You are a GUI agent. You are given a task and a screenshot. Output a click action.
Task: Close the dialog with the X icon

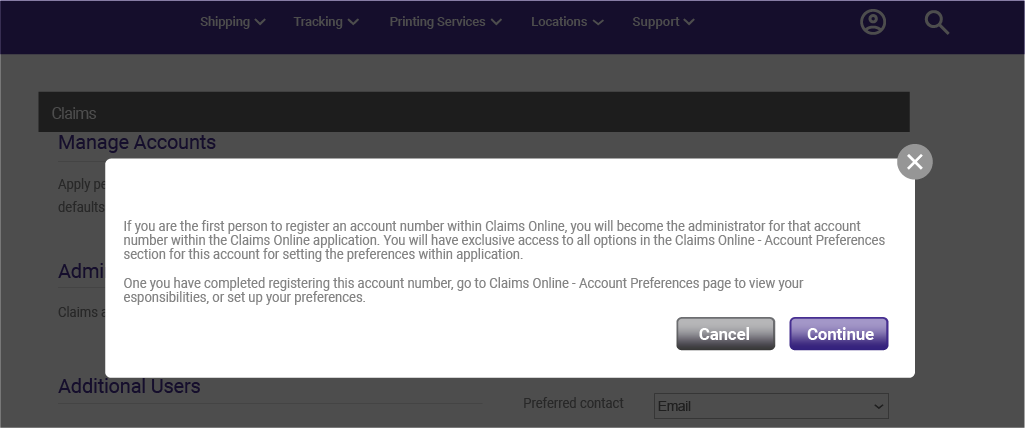click(915, 161)
